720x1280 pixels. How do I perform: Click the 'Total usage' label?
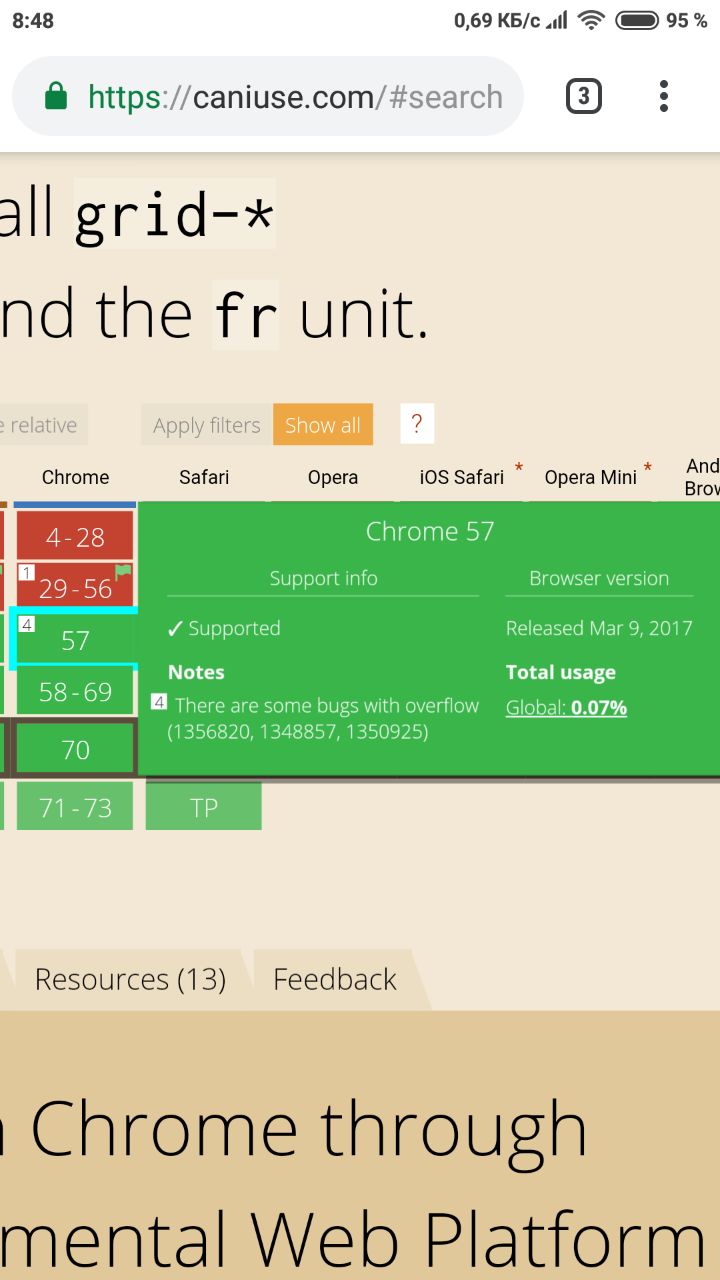pyautogui.click(x=560, y=672)
